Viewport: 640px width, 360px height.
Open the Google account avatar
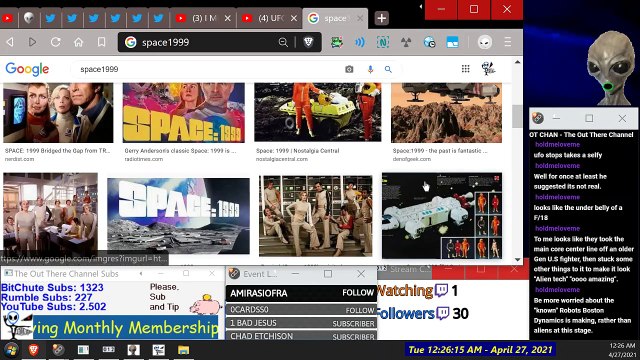(x=488, y=69)
